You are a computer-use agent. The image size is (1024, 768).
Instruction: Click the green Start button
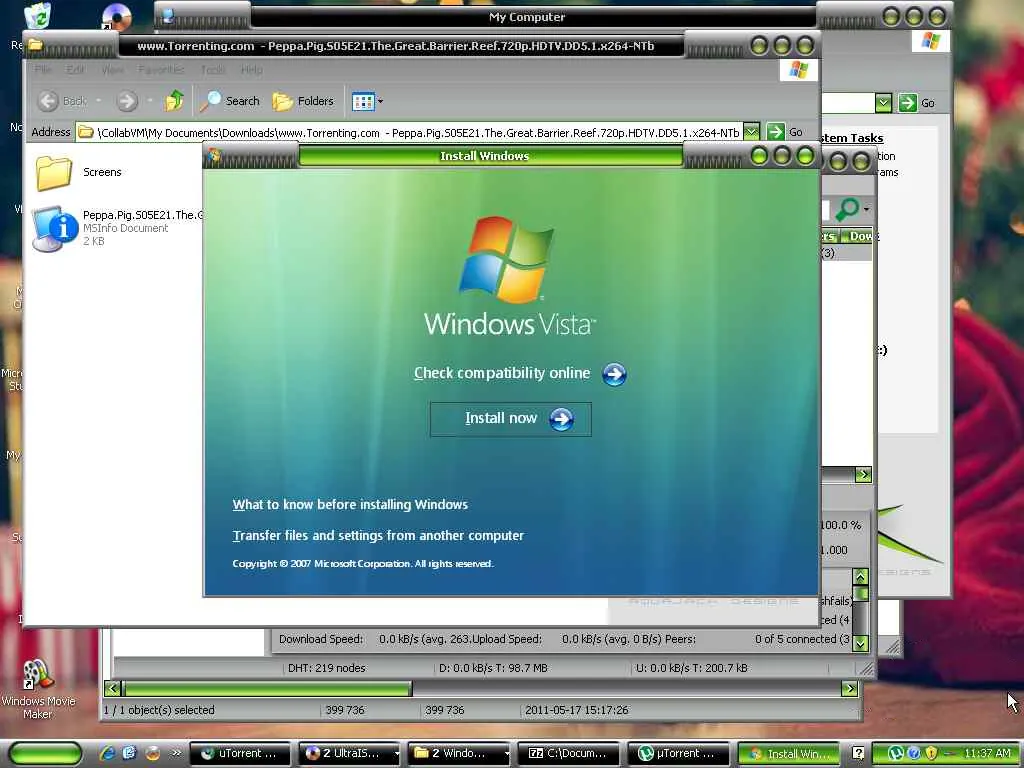pyautogui.click(x=46, y=754)
